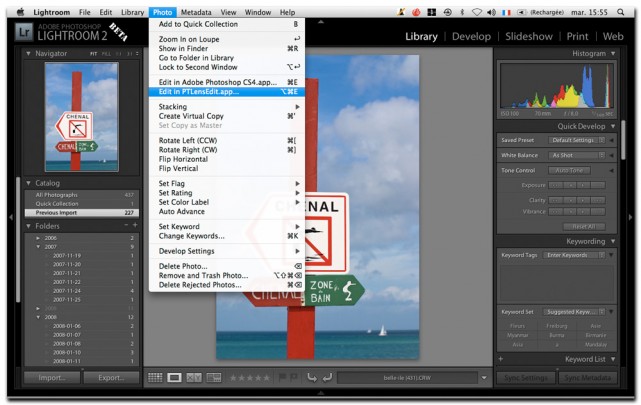Image resolution: width=641 pixels, height=405 pixels.
Task: Select FILL zoom level in Navigator
Action: (106, 54)
